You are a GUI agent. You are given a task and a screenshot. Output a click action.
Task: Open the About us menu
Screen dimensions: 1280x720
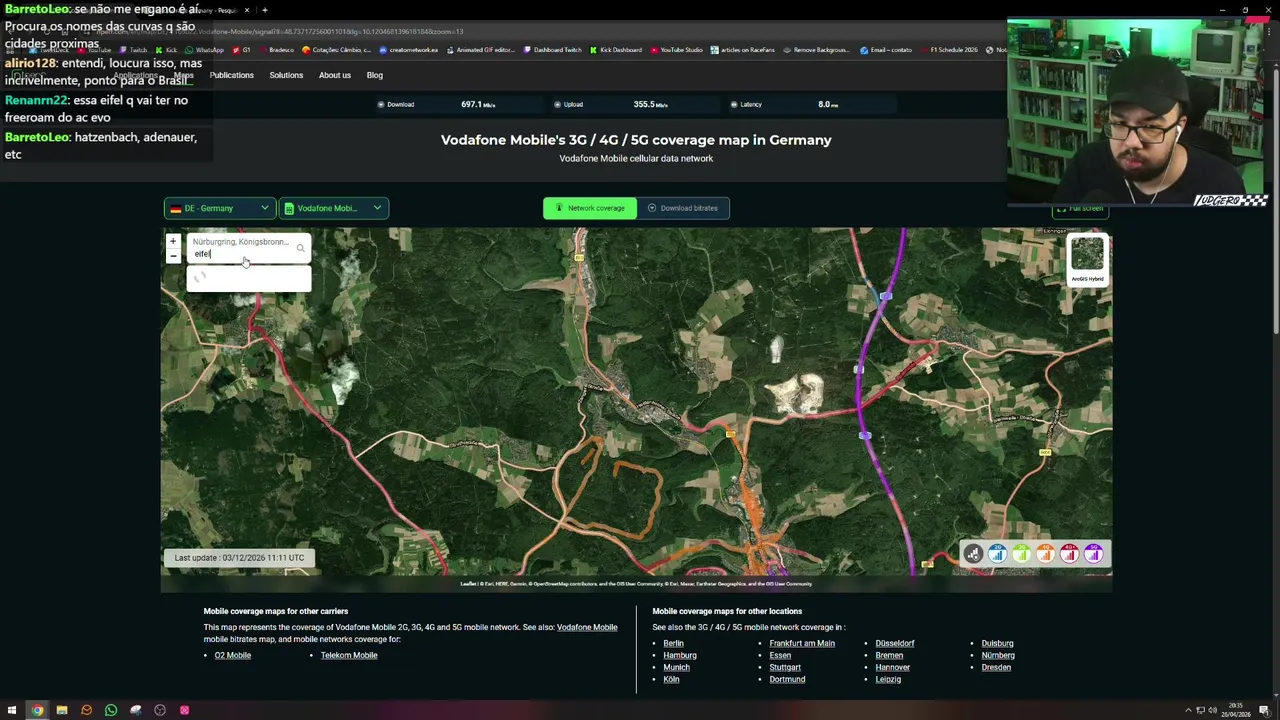tap(335, 75)
